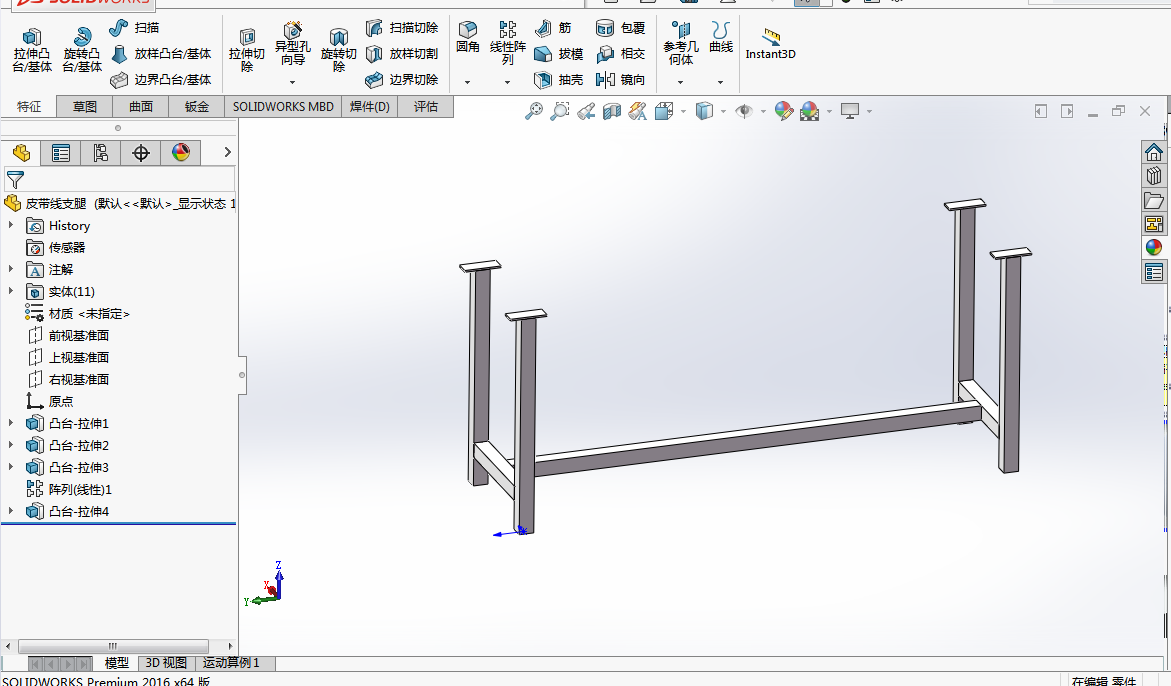1171x686 pixels.
Task: Open the File Explorer folder task pane icon
Action: tap(1154, 200)
